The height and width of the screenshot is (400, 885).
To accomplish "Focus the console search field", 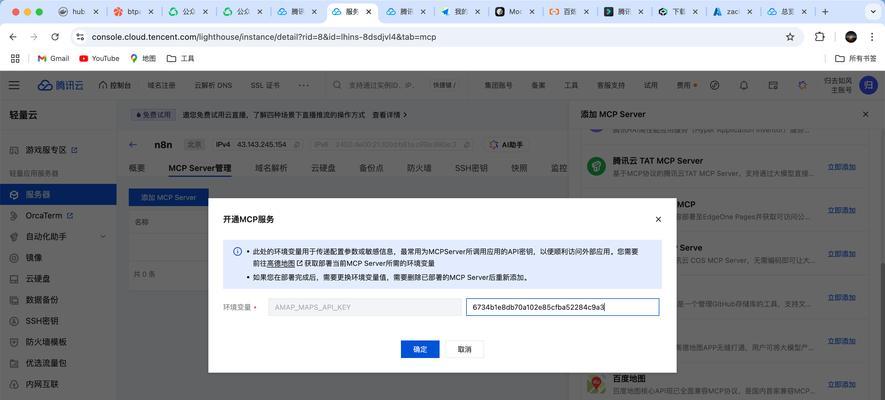I will pyautogui.click(x=381, y=85).
